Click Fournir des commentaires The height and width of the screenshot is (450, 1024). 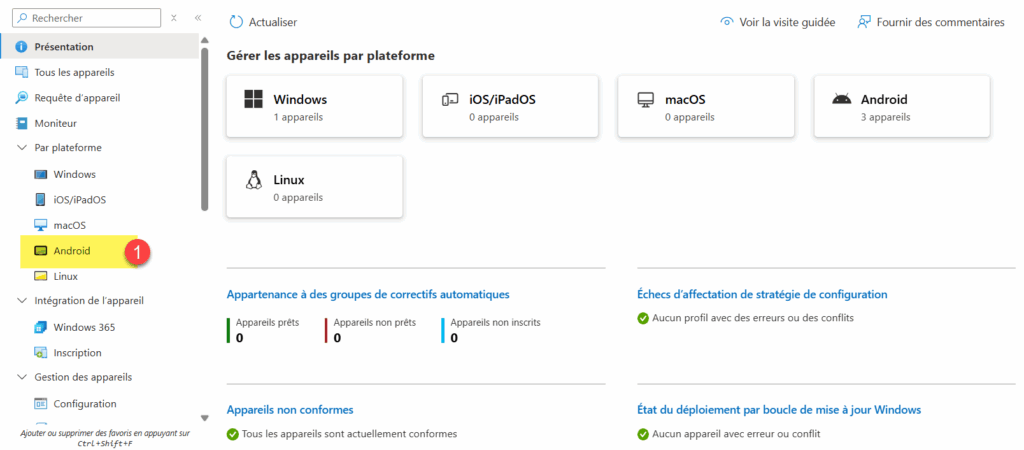tap(931, 22)
